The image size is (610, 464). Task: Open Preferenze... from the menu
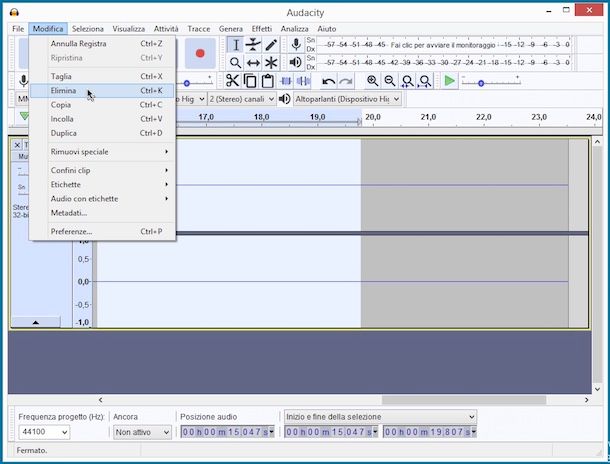[102, 231]
